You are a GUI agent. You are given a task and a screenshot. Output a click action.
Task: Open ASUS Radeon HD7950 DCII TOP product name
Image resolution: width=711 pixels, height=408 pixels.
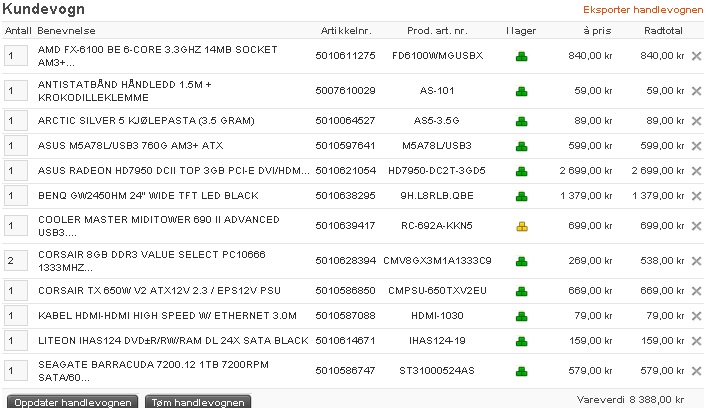(174, 170)
